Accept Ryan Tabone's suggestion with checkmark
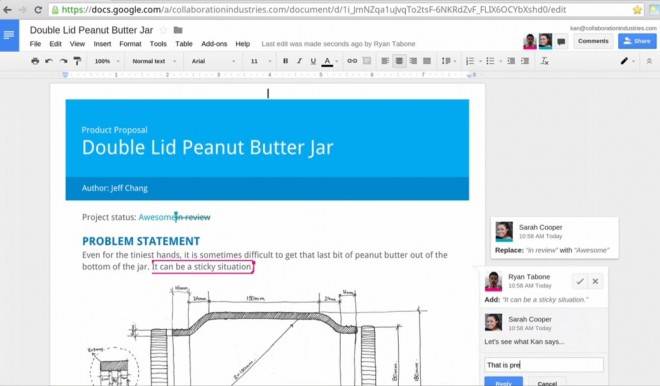This screenshot has height=386, width=660. (x=580, y=281)
